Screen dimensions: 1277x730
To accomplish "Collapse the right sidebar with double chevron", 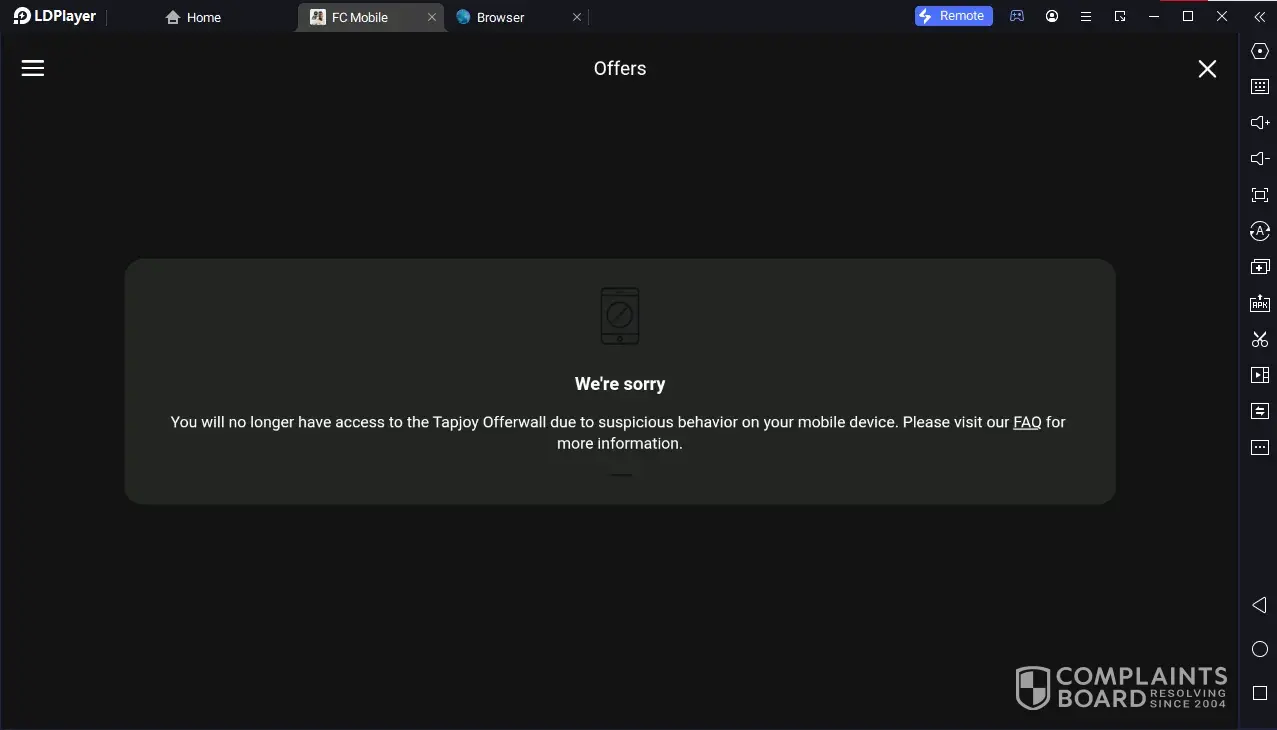I will 1259,17.
